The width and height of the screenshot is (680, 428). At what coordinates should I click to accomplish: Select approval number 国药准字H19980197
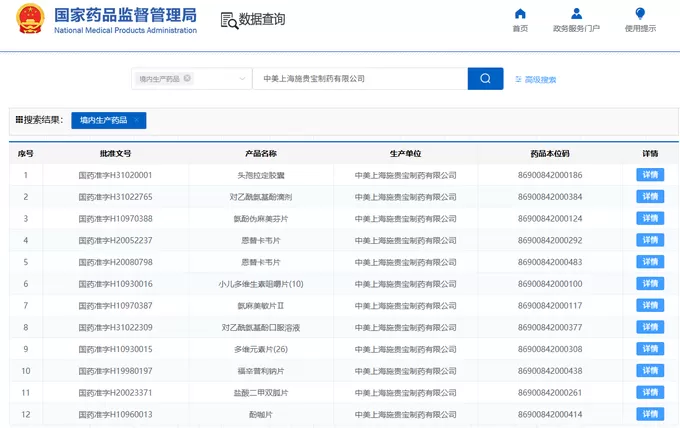(115, 371)
